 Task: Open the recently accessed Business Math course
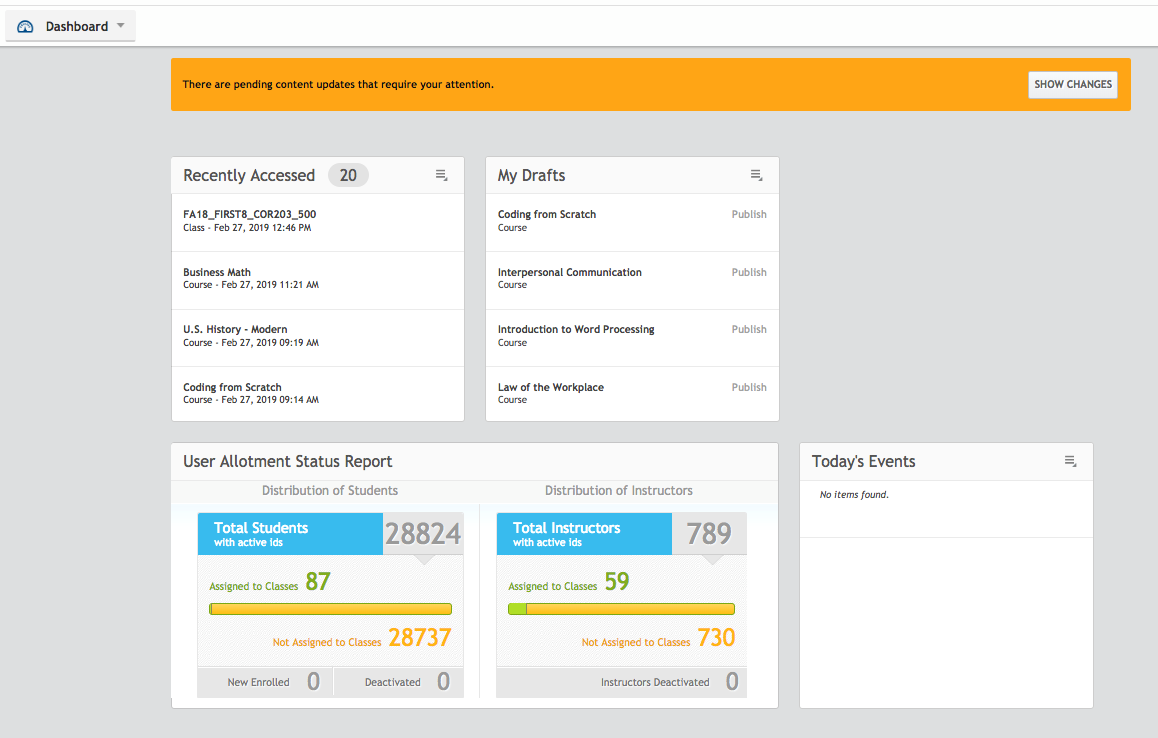click(217, 272)
